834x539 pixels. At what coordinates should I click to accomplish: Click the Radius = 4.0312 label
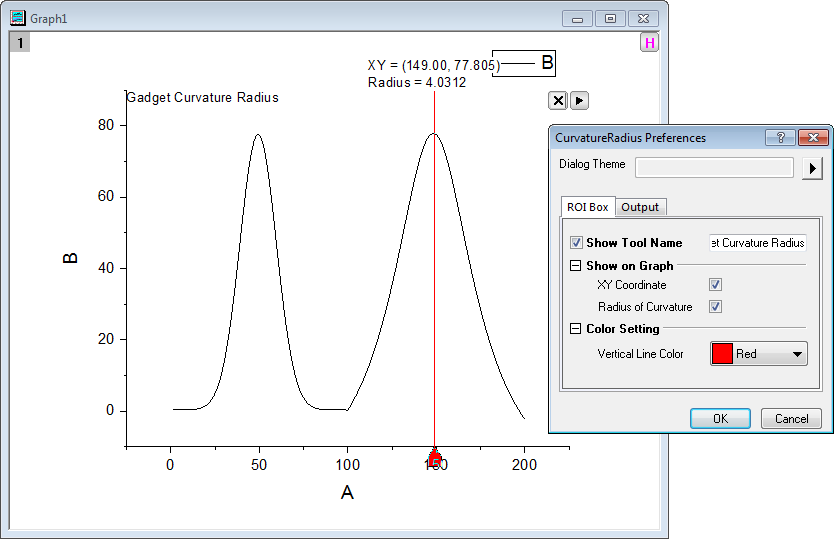[417, 82]
